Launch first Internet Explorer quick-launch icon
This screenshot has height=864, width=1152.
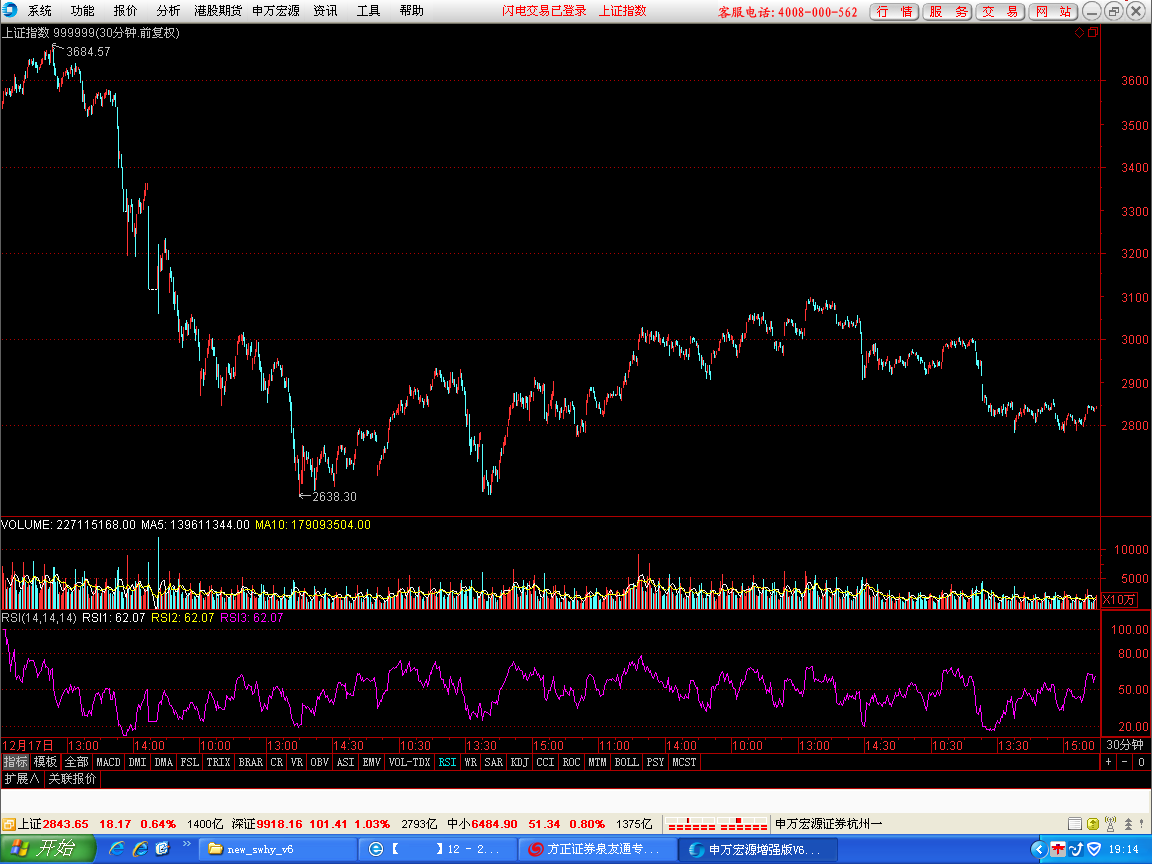pos(117,849)
